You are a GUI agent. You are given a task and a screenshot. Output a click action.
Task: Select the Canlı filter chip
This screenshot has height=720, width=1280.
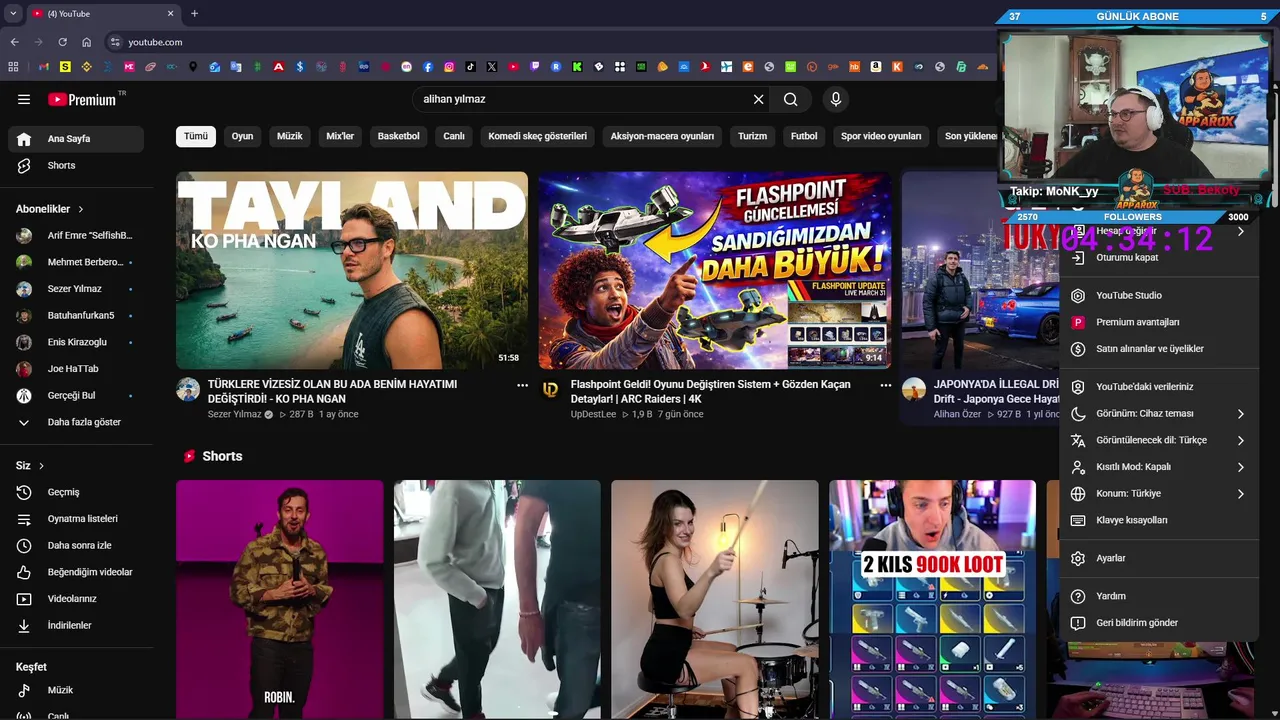[454, 136]
